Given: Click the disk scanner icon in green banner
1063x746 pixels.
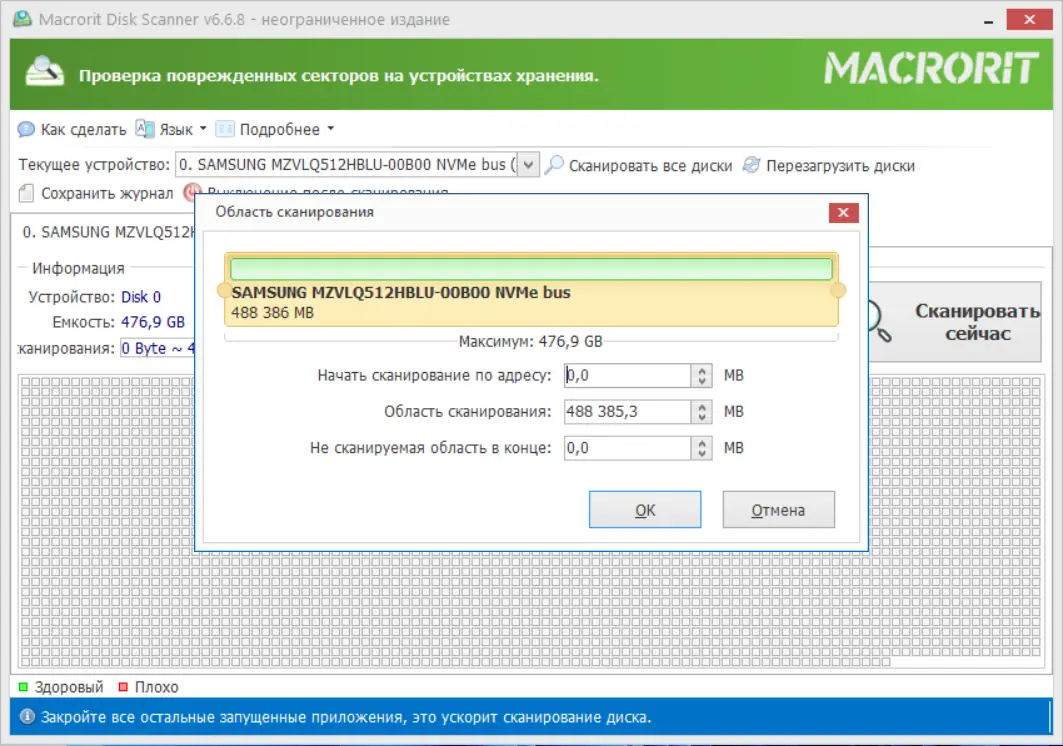Looking at the screenshot, I should point(45,72).
